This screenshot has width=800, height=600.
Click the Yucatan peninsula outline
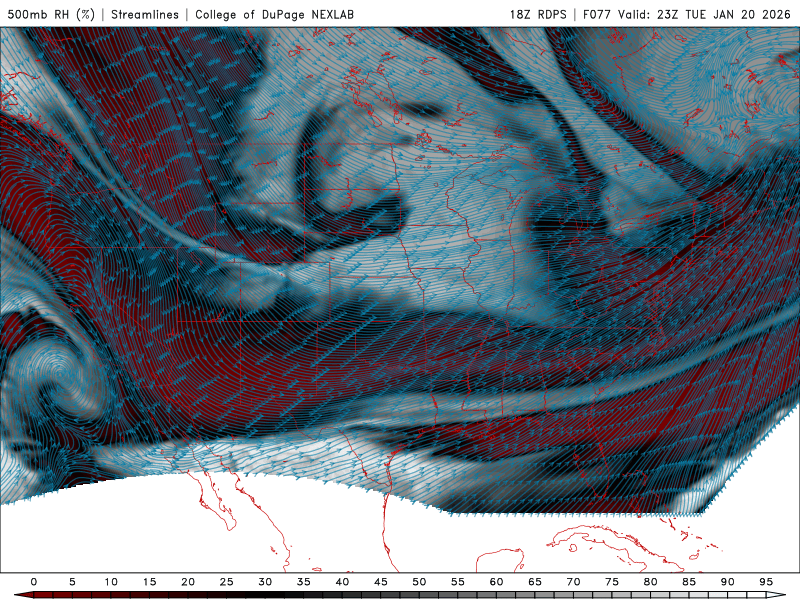point(500,560)
